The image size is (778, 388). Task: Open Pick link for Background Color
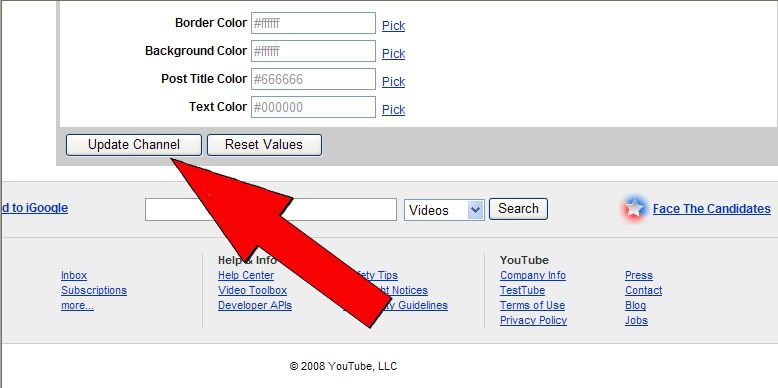393,54
